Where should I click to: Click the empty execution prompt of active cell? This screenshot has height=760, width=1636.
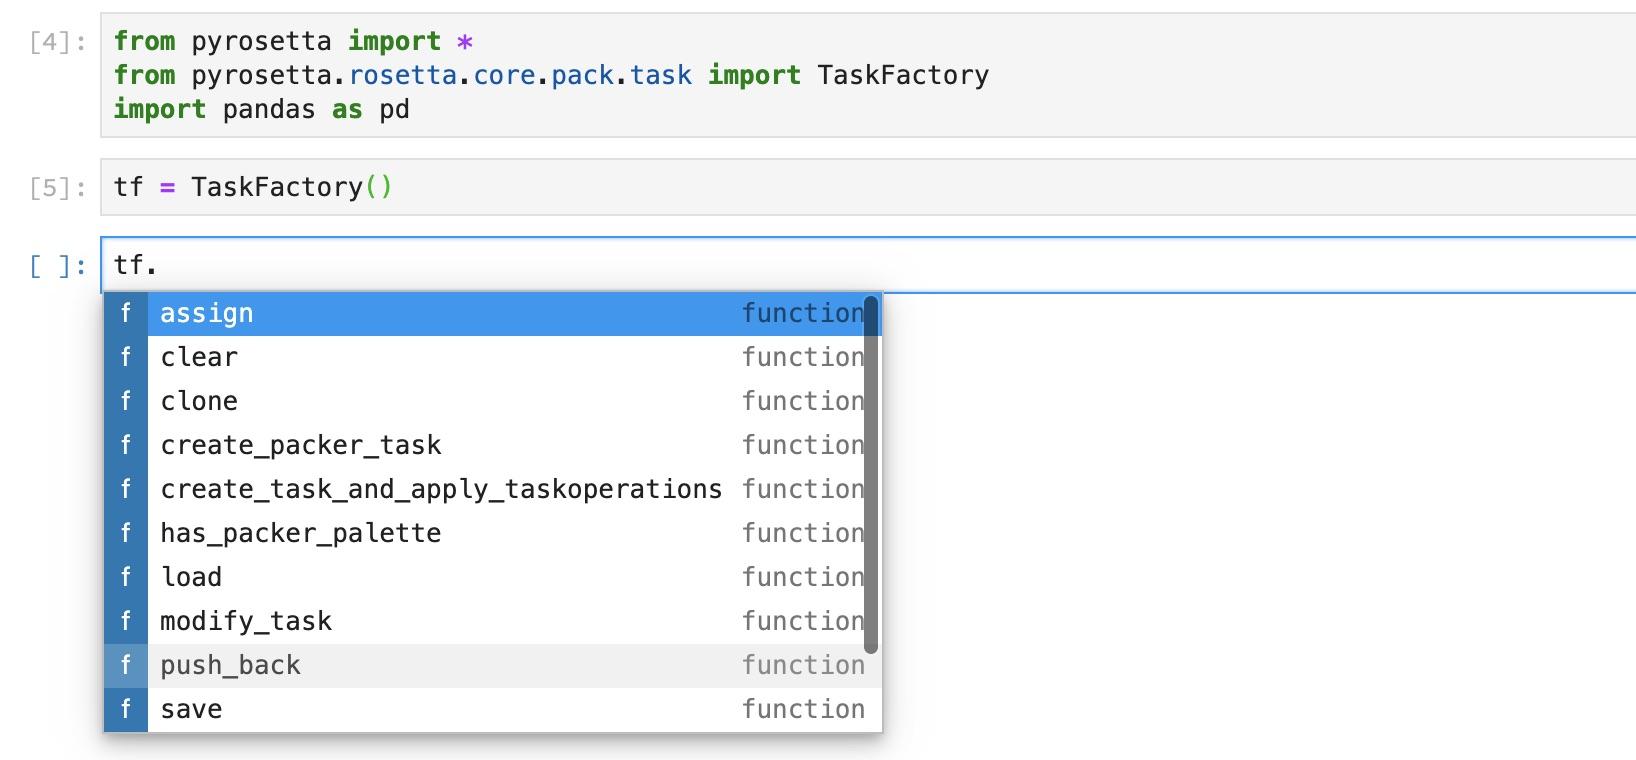pyautogui.click(x=58, y=266)
